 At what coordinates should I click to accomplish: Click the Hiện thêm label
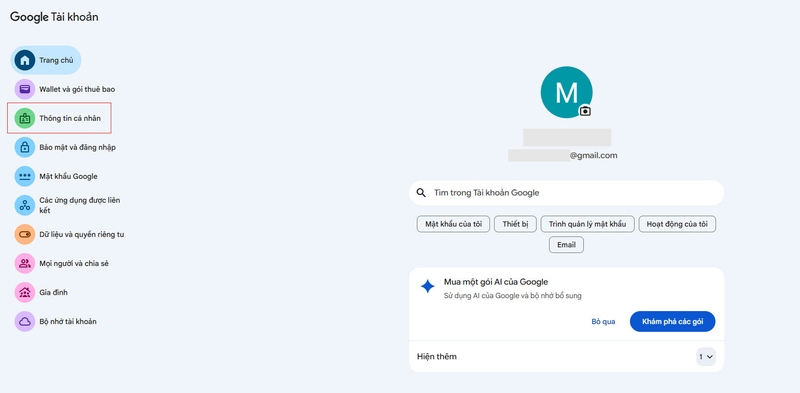click(437, 357)
